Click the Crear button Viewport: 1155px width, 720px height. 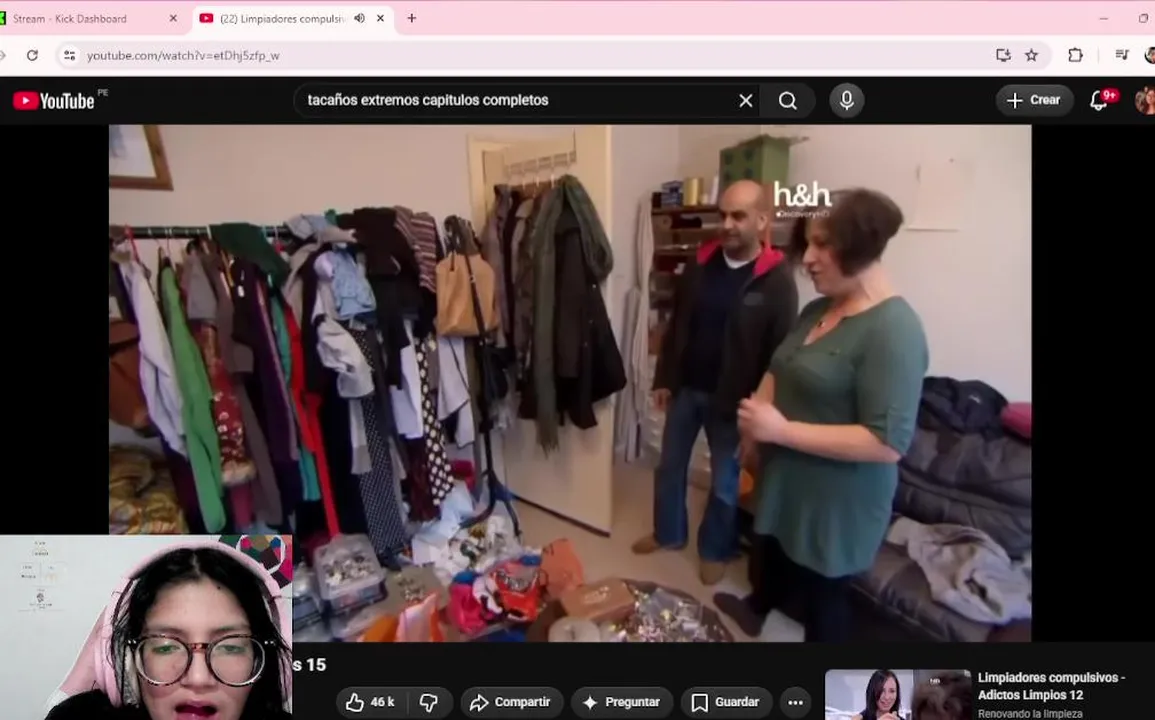pyautogui.click(x=1034, y=100)
